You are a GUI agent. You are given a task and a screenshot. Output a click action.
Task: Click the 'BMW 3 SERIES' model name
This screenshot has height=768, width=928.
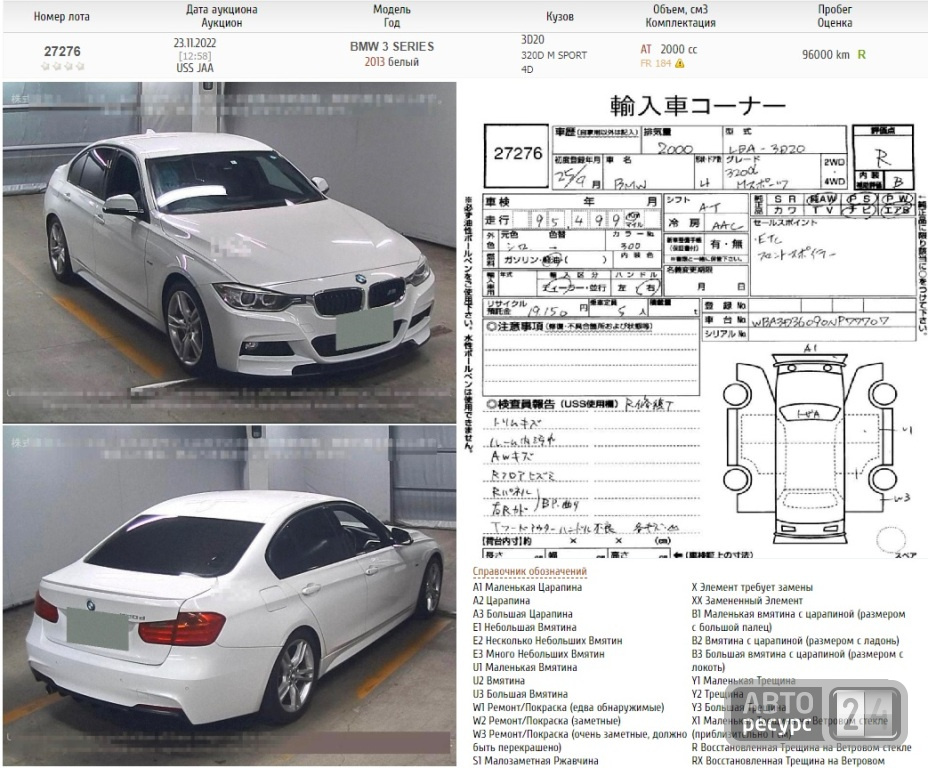point(392,46)
